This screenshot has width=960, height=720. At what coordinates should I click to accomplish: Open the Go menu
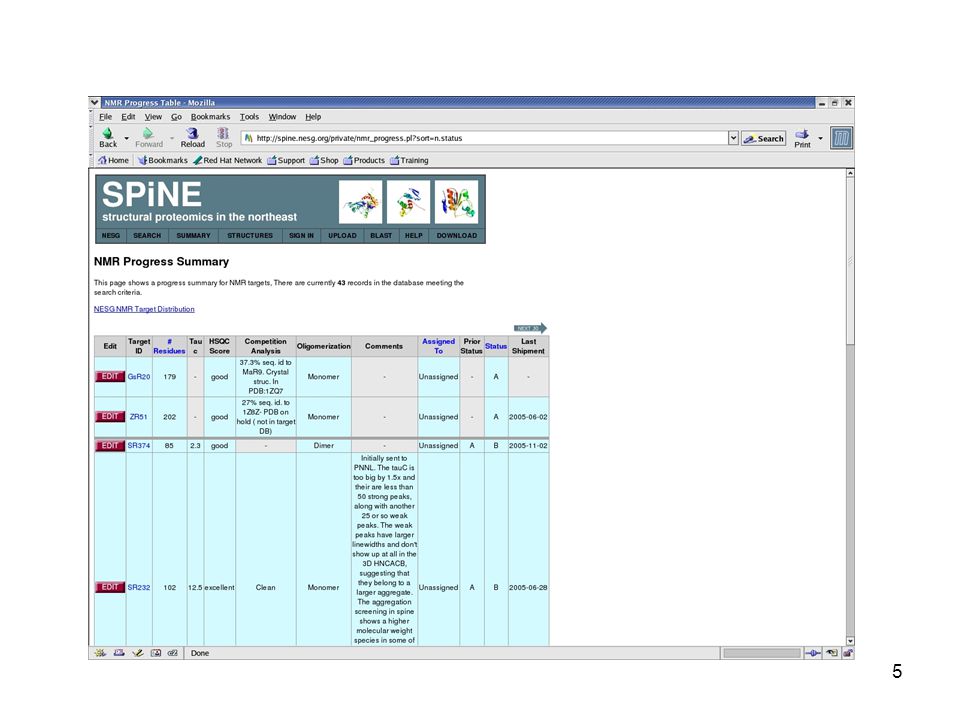[x=176, y=117]
